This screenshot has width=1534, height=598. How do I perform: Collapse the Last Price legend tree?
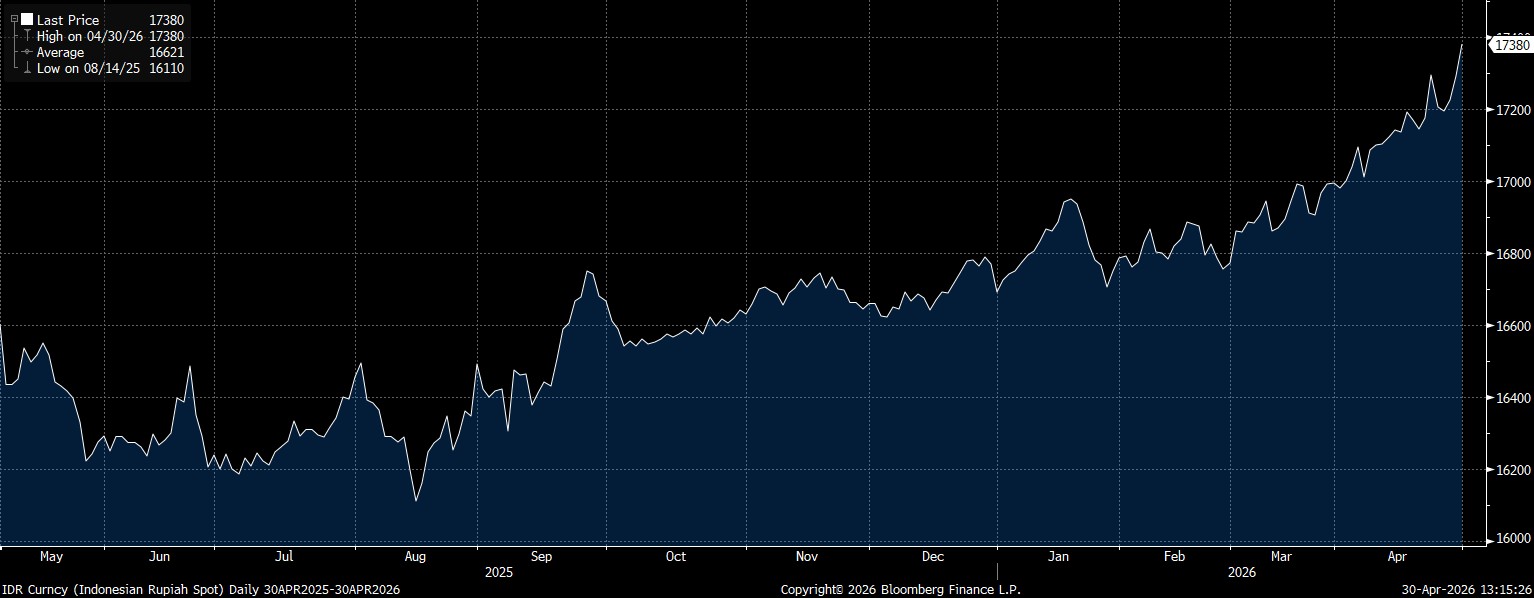15,19
